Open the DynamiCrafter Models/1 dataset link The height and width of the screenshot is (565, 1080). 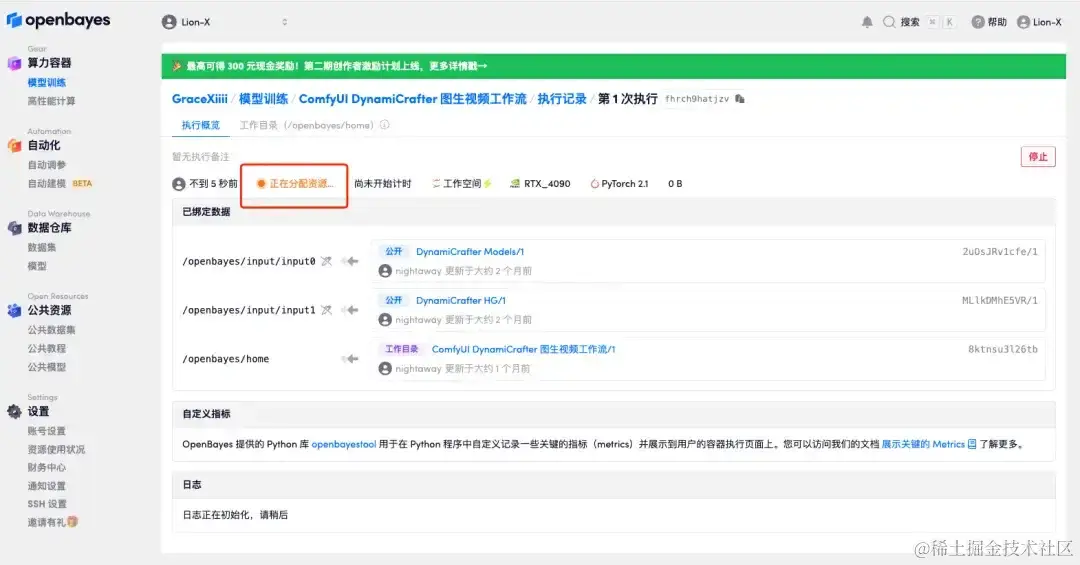[470, 252]
